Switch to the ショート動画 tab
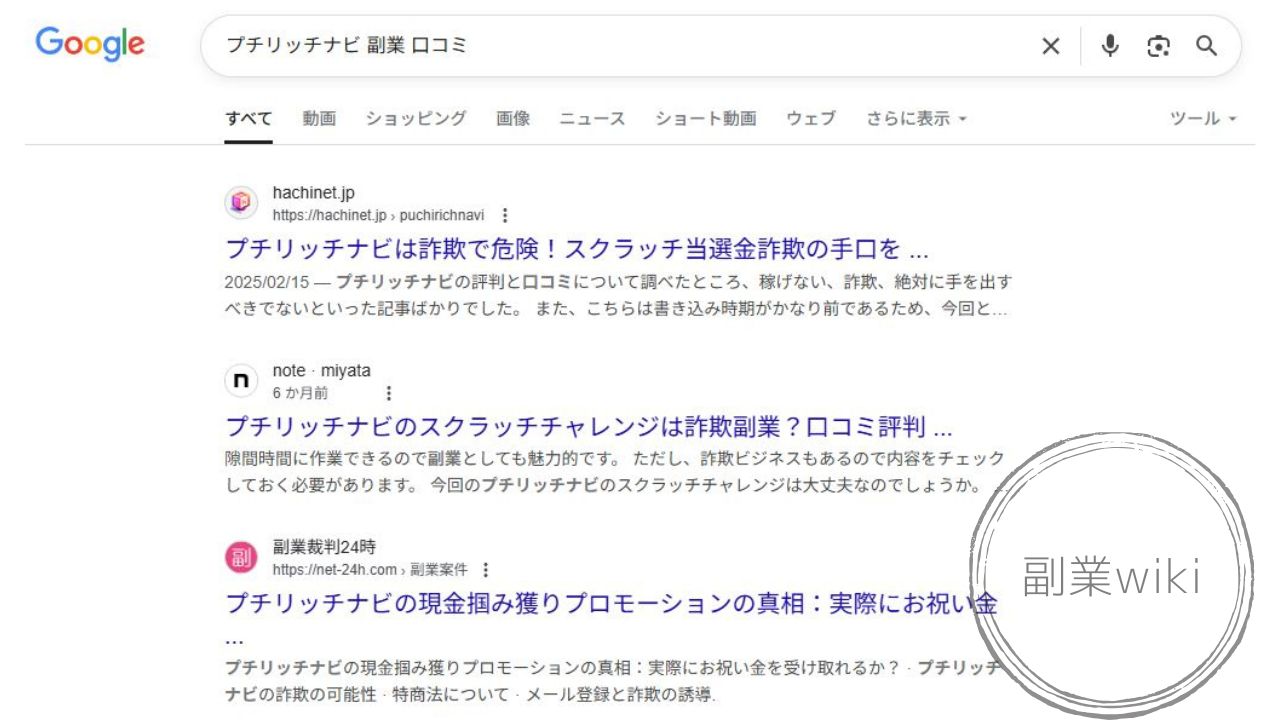Screen dimensions: 1280x720 click(x=706, y=118)
